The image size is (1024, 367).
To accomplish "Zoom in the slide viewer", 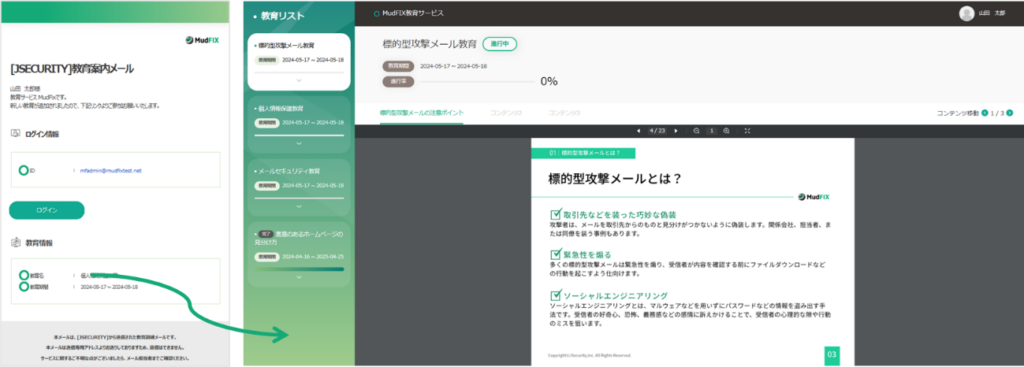I will pyautogui.click(x=726, y=131).
